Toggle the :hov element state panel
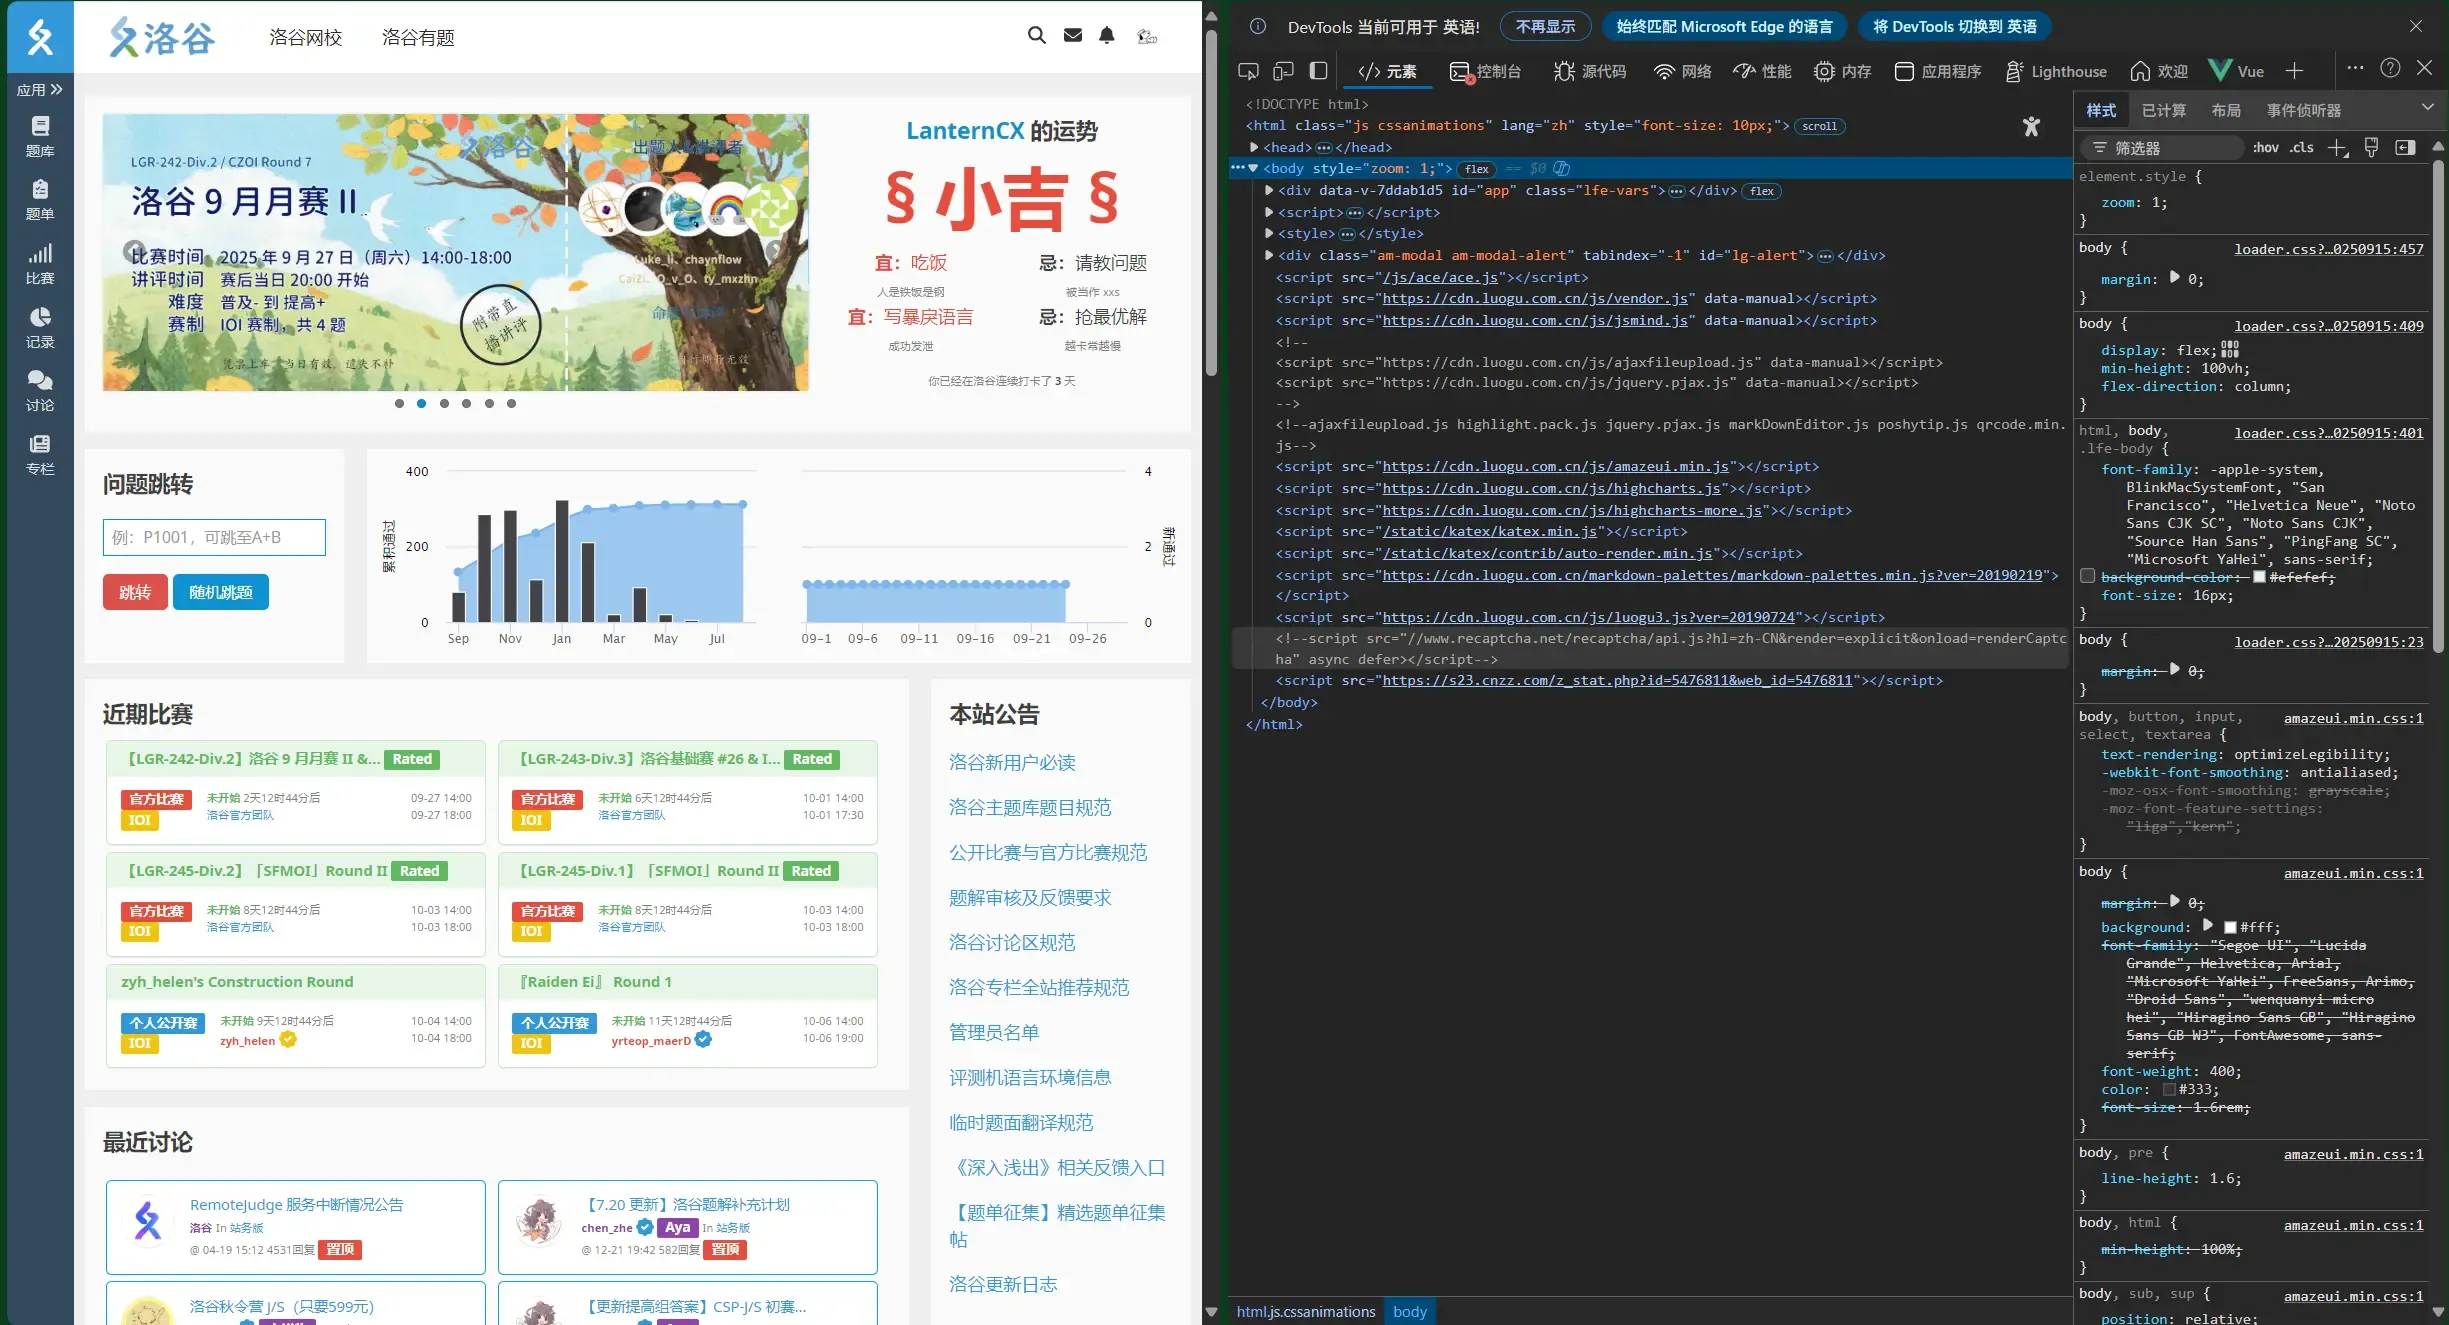The width and height of the screenshot is (2449, 1325). pos(2266,148)
